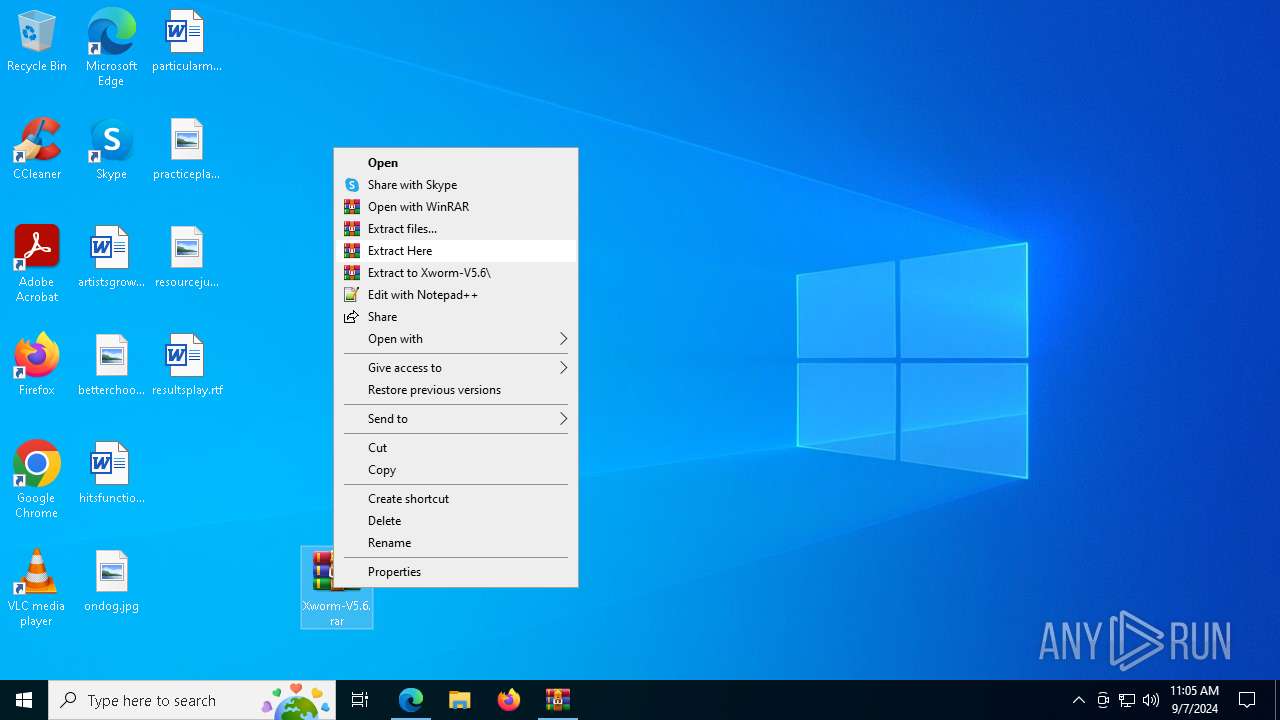The image size is (1280, 720).
Task: Choose Extract Here option
Action: (456, 251)
